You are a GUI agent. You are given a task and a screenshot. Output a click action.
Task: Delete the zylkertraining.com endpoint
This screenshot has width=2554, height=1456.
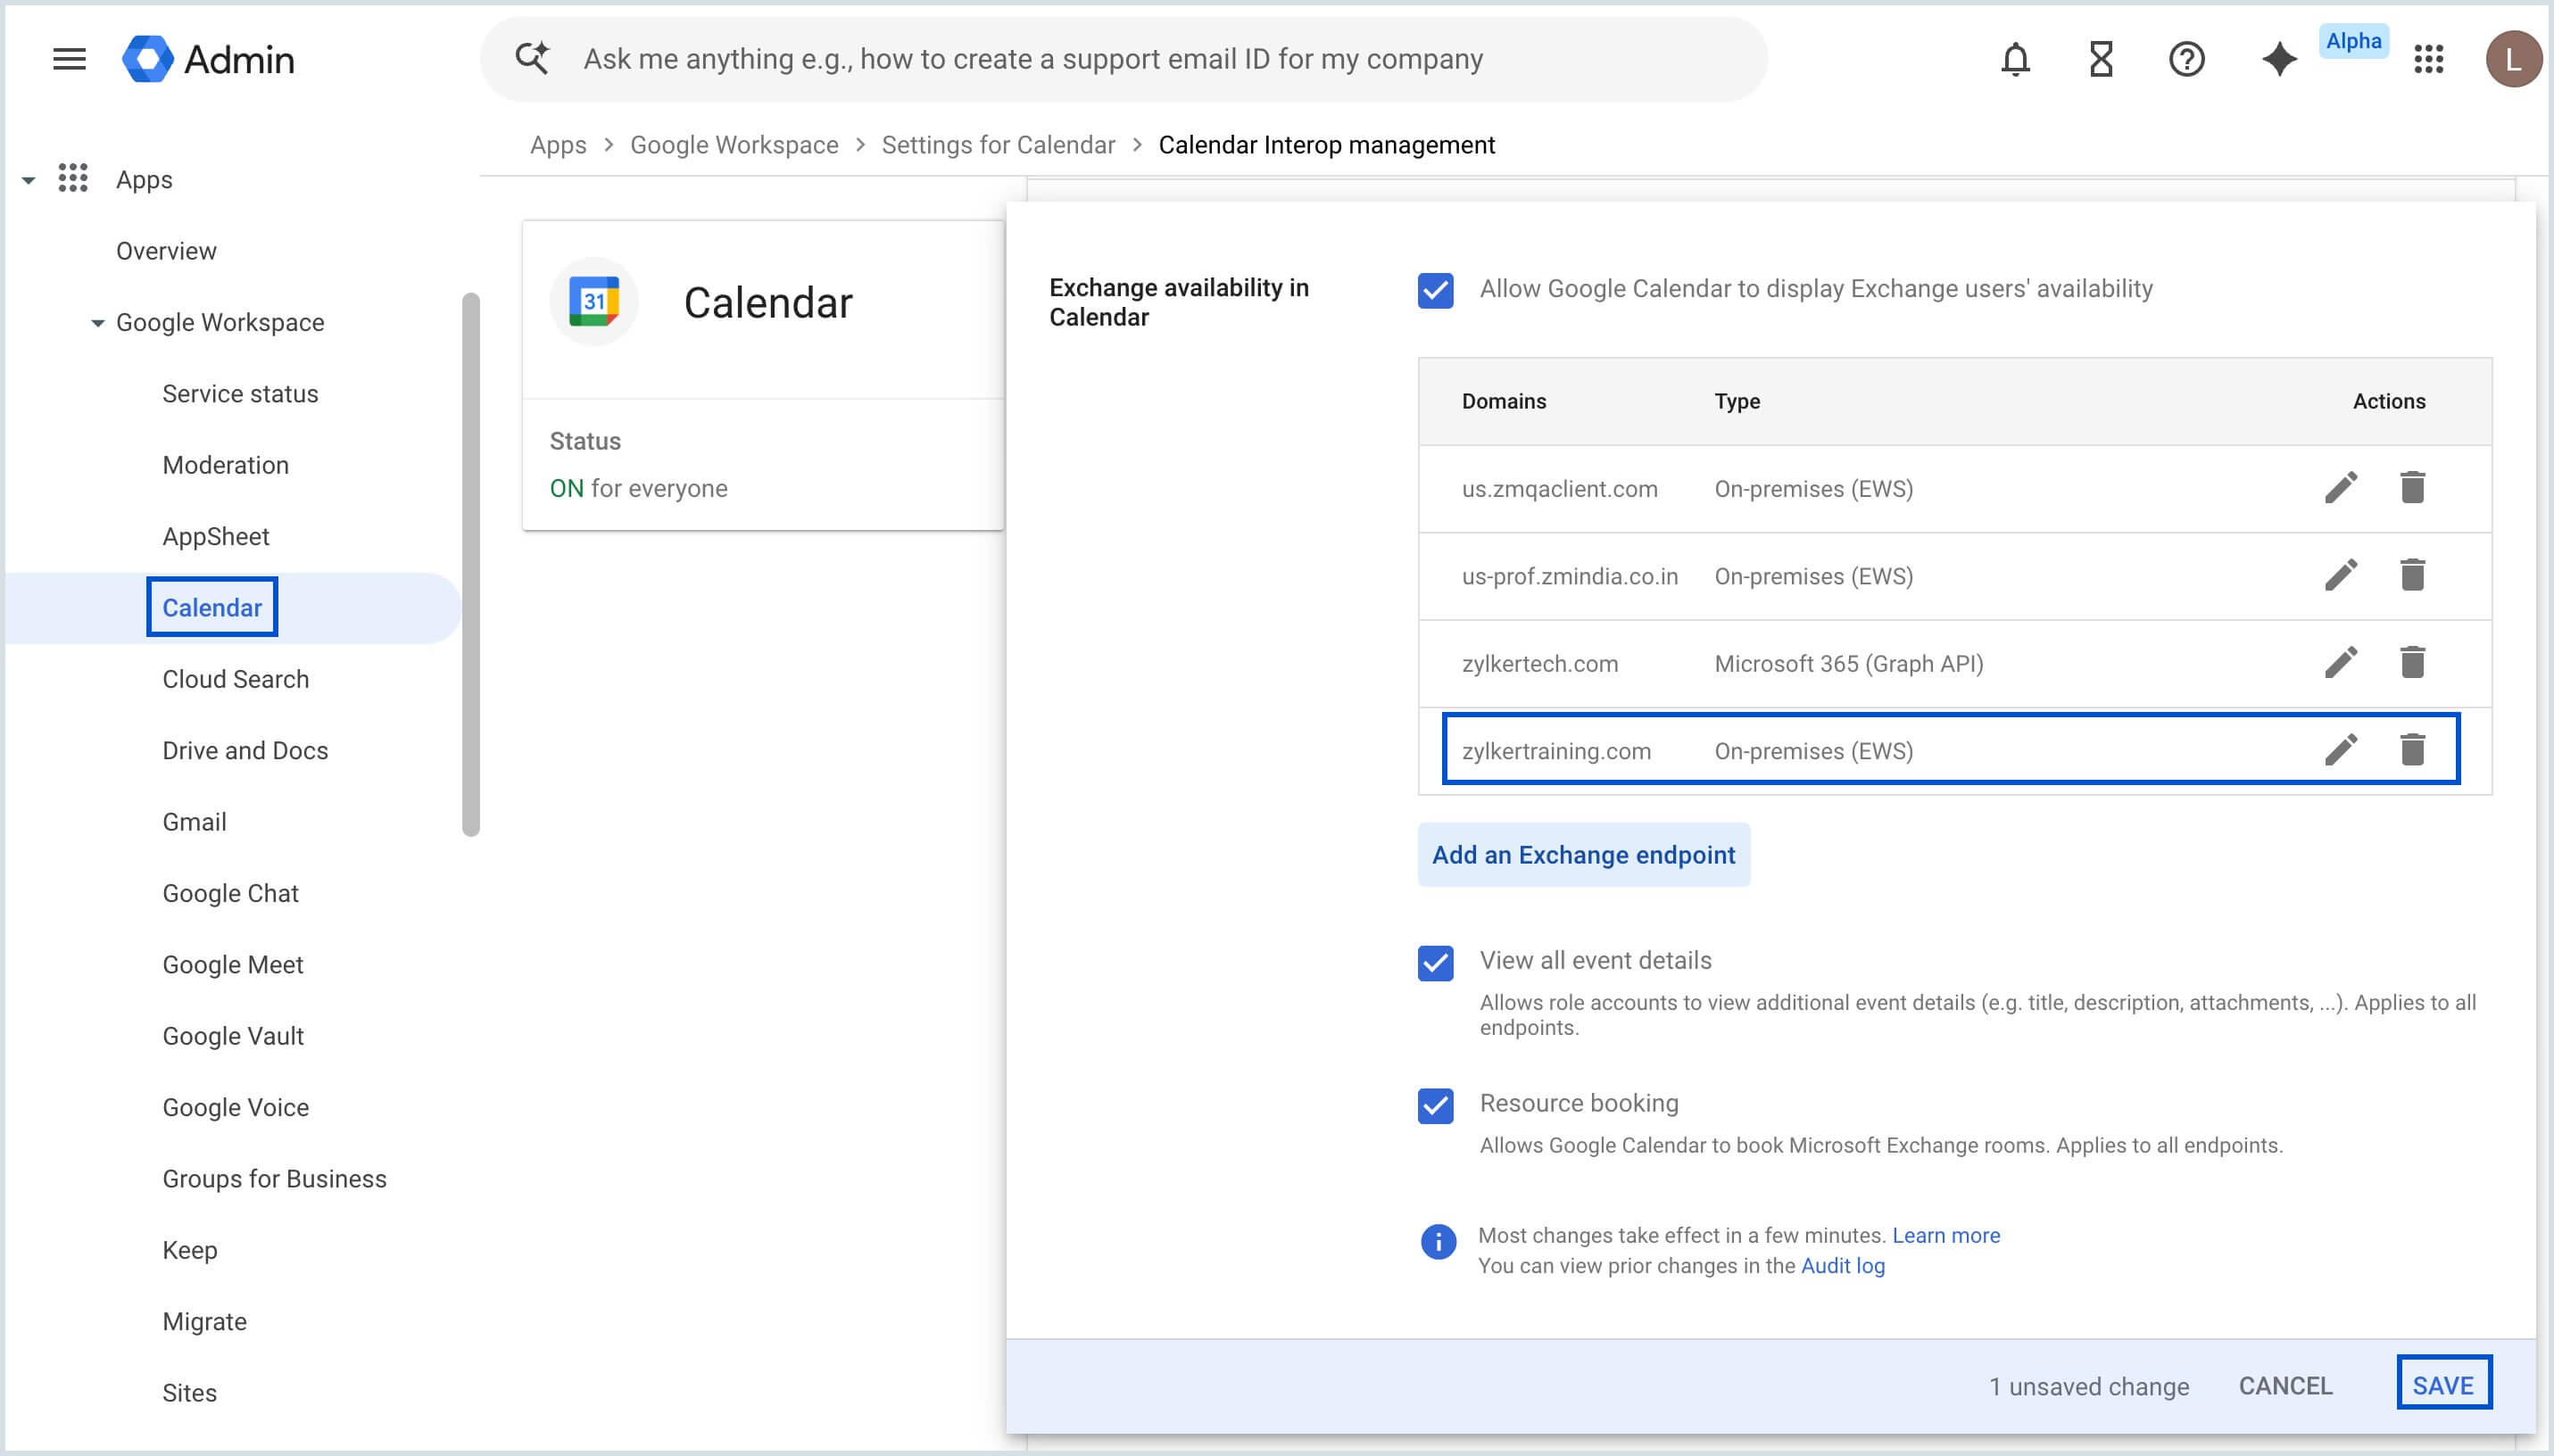[x=2412, y=749]
